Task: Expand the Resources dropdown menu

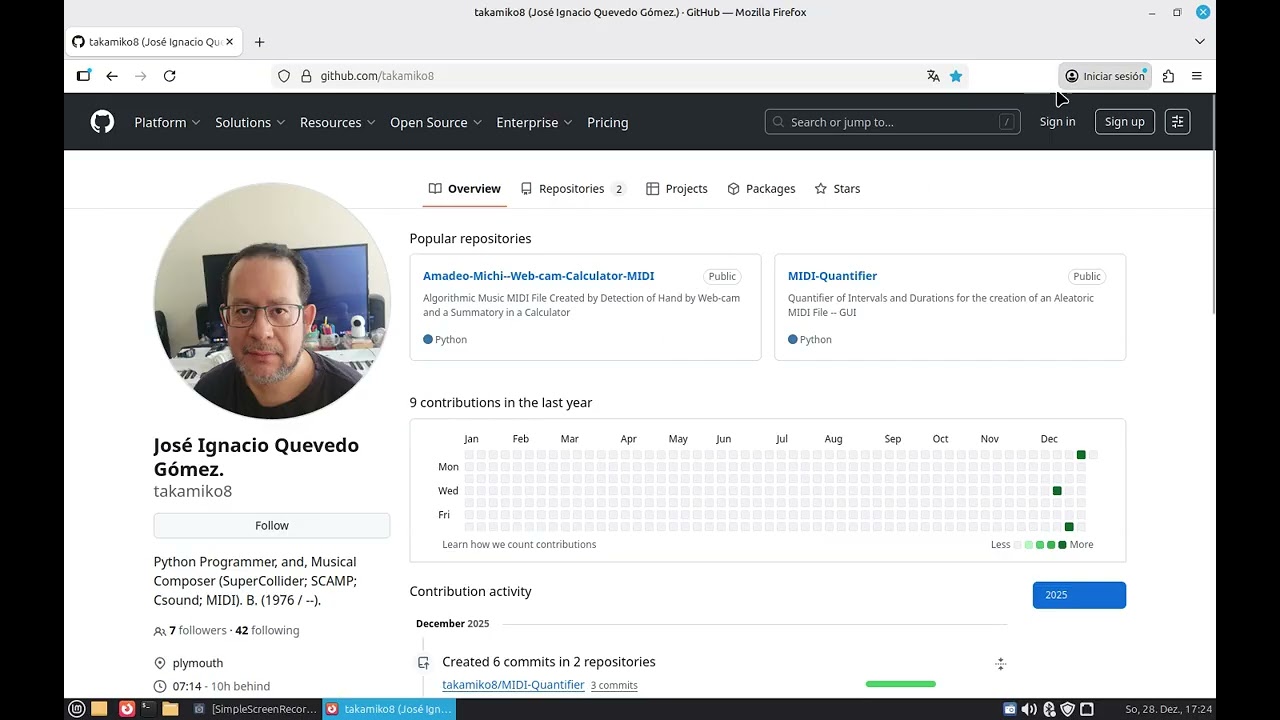Action: (x=337, y=122)
